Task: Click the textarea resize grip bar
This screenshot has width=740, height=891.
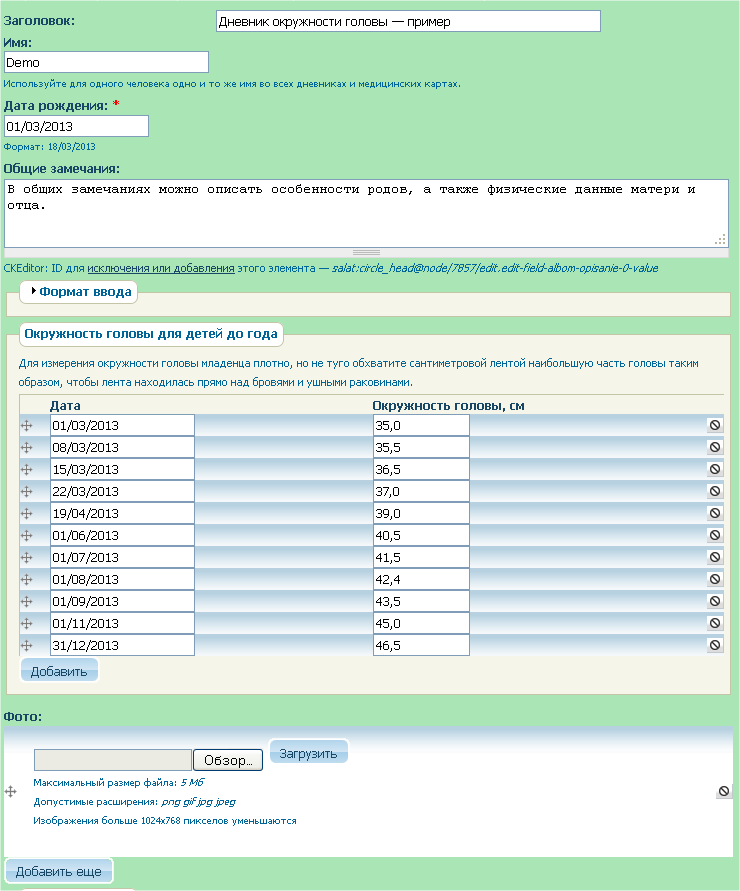Action: click(366, 252)
